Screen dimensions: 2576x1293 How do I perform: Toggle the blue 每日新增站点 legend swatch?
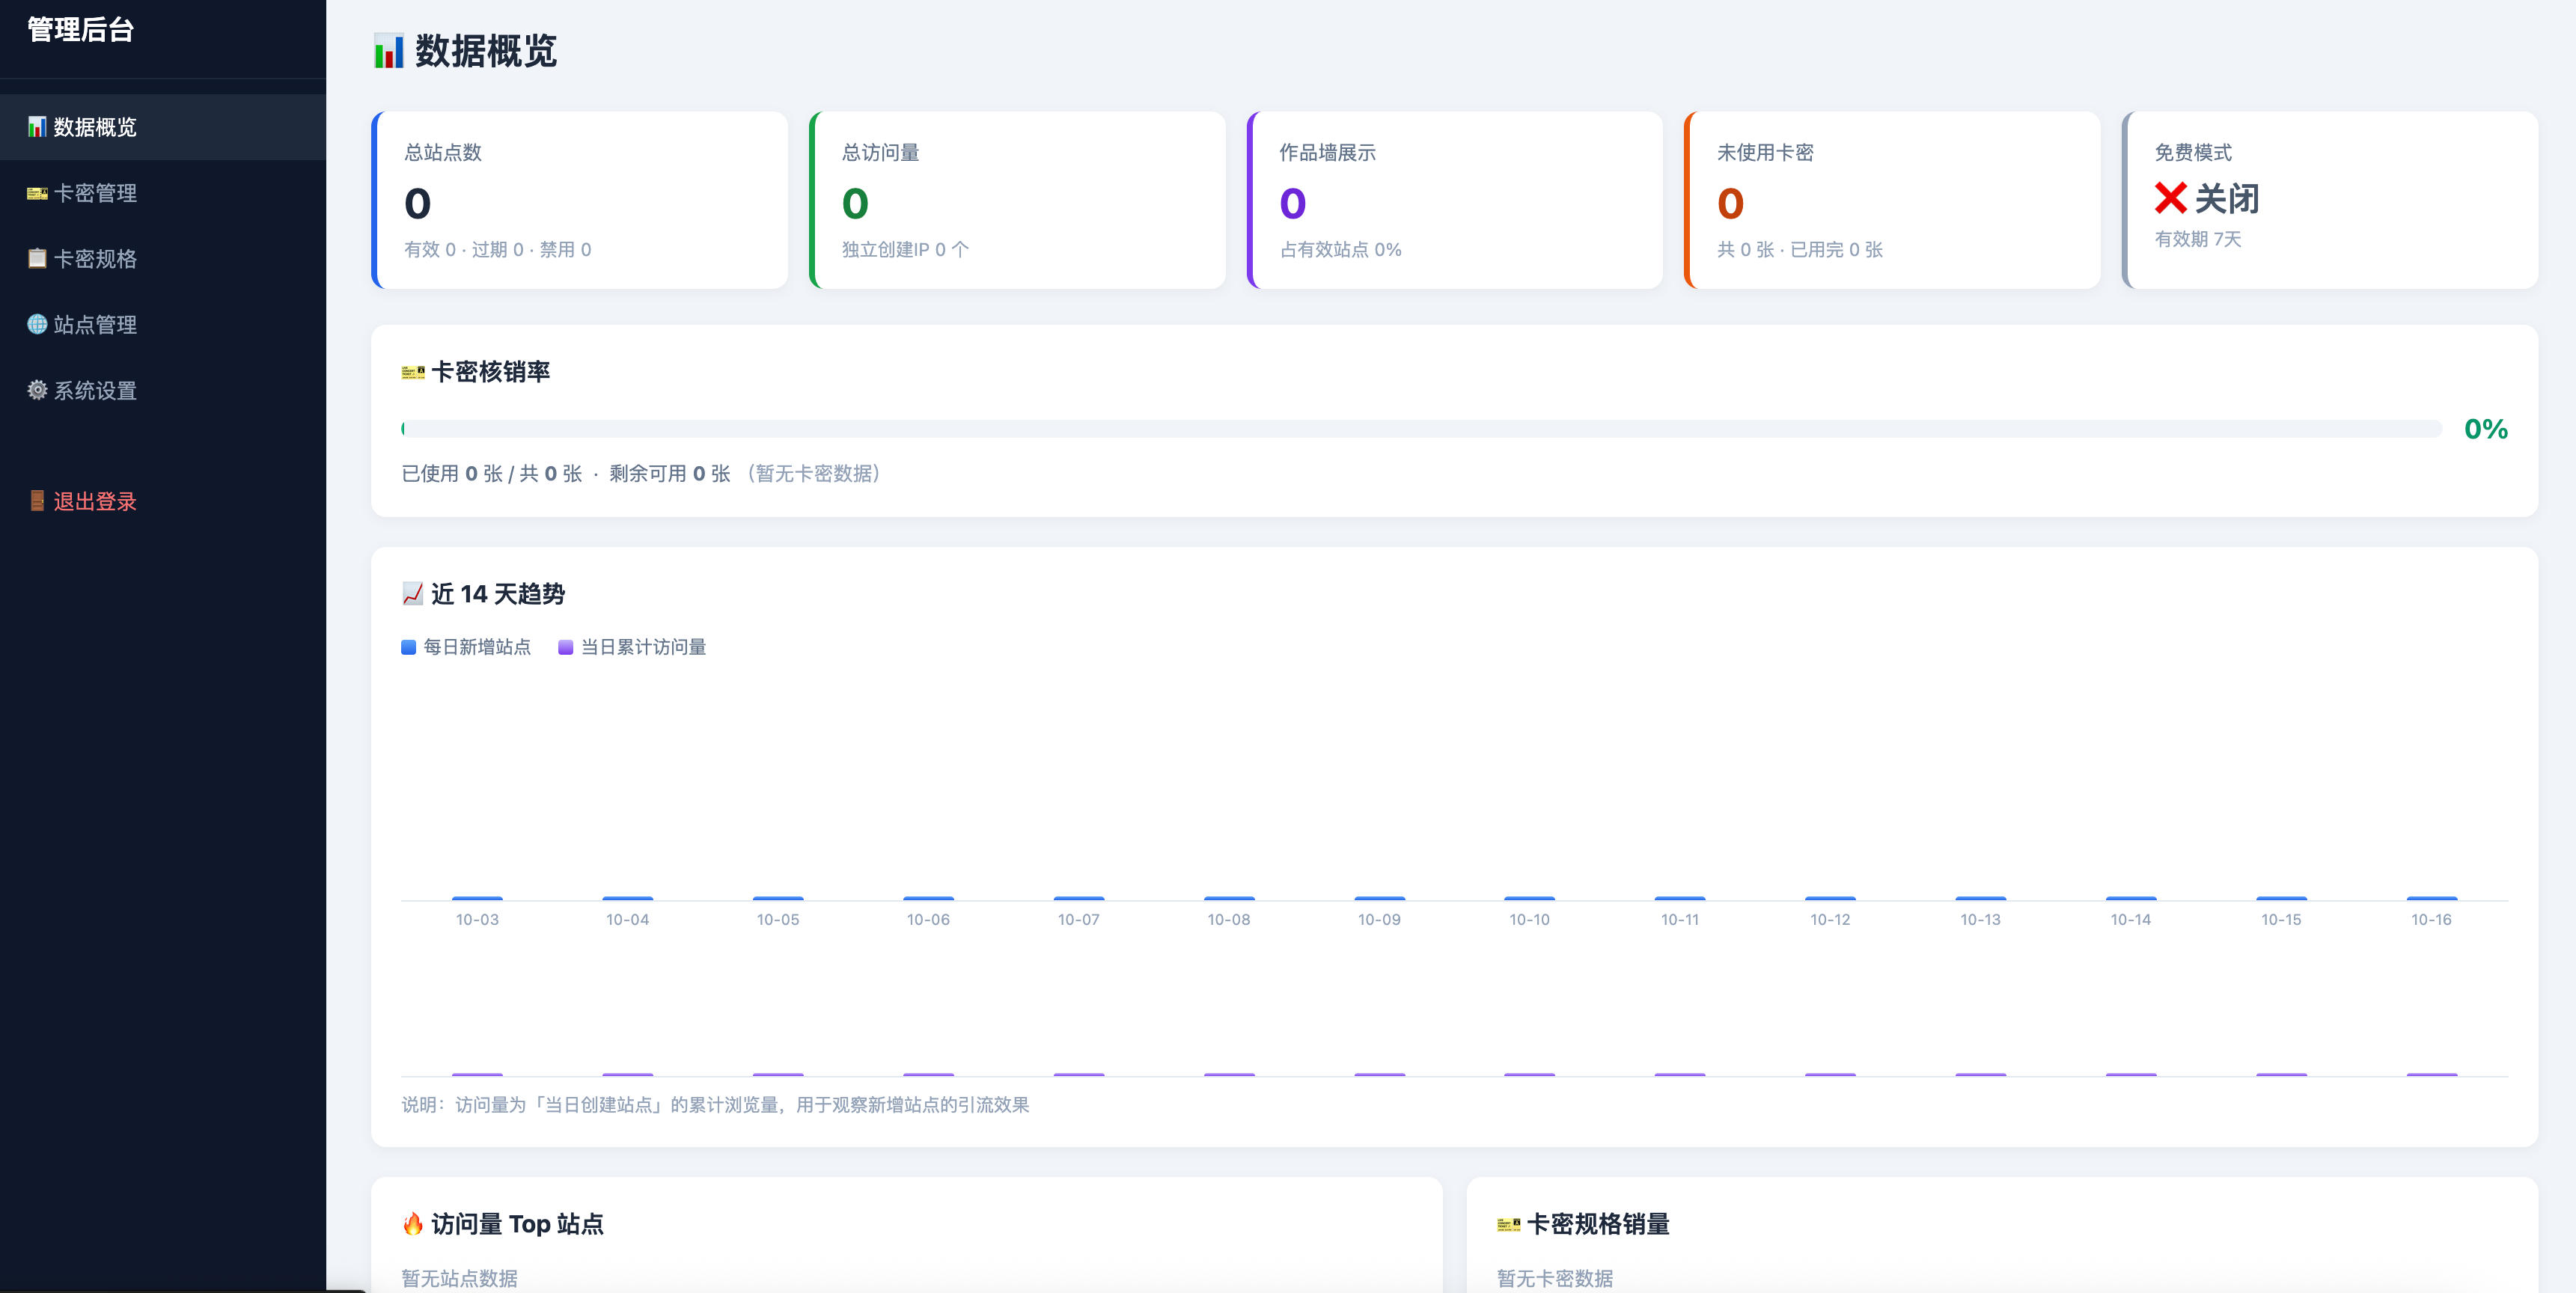pos(408,647)
